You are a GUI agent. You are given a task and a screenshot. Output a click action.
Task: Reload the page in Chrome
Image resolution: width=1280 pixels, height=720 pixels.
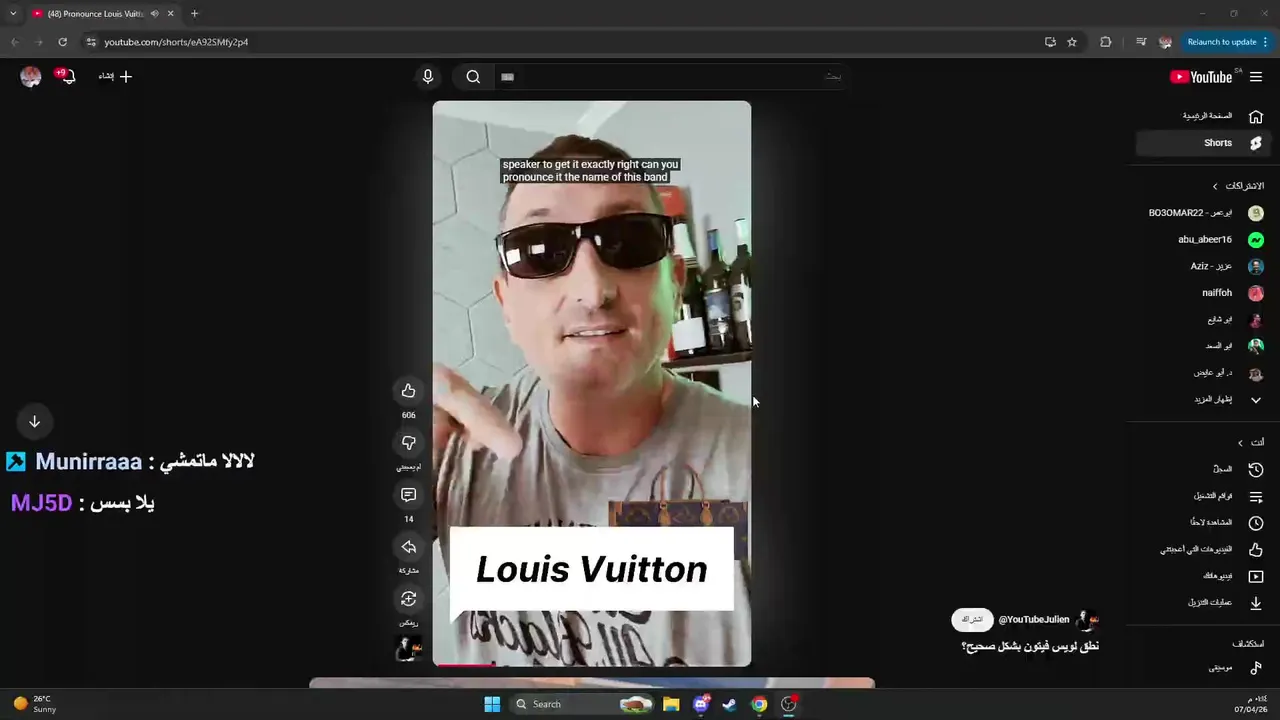coord(62,42)
